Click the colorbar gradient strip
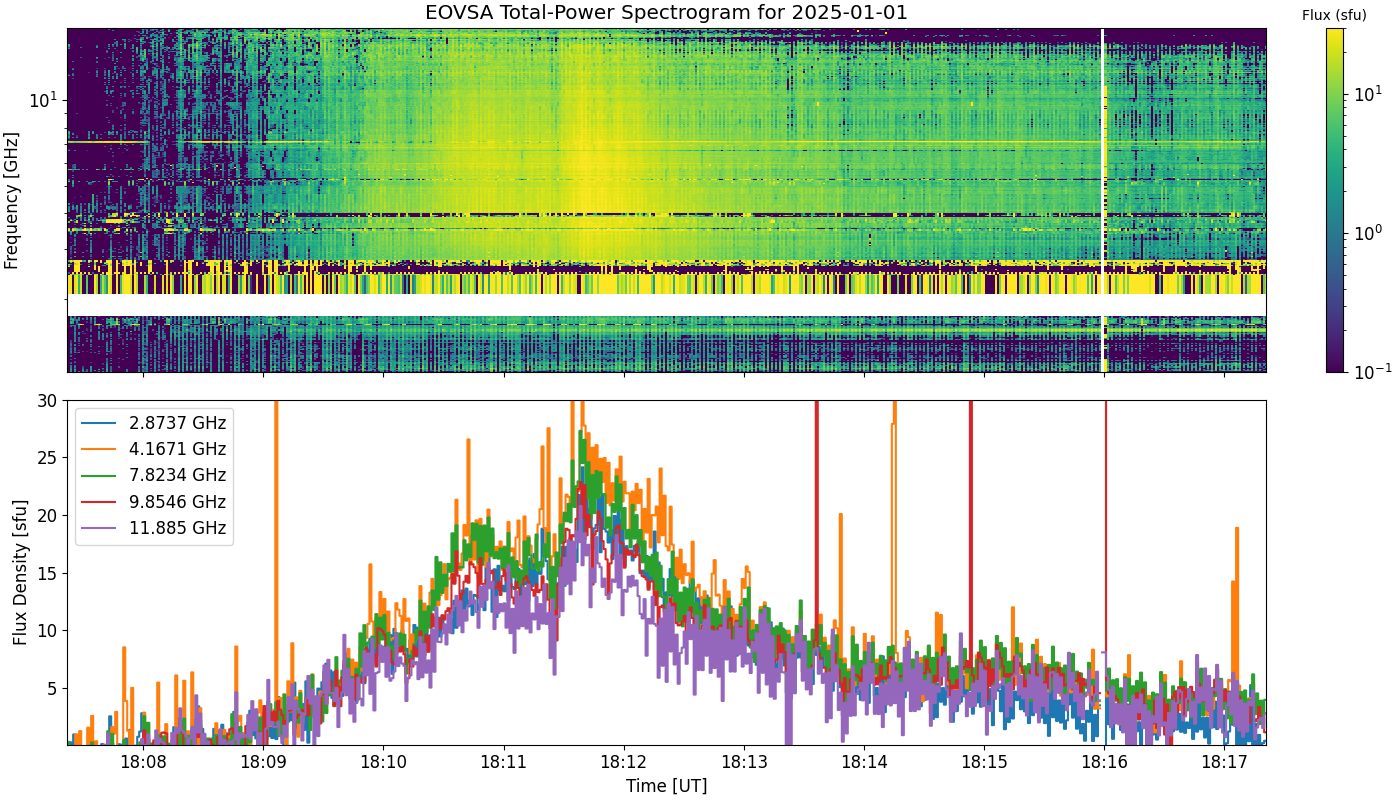 pyautogui.click(x=1334, y=200)
